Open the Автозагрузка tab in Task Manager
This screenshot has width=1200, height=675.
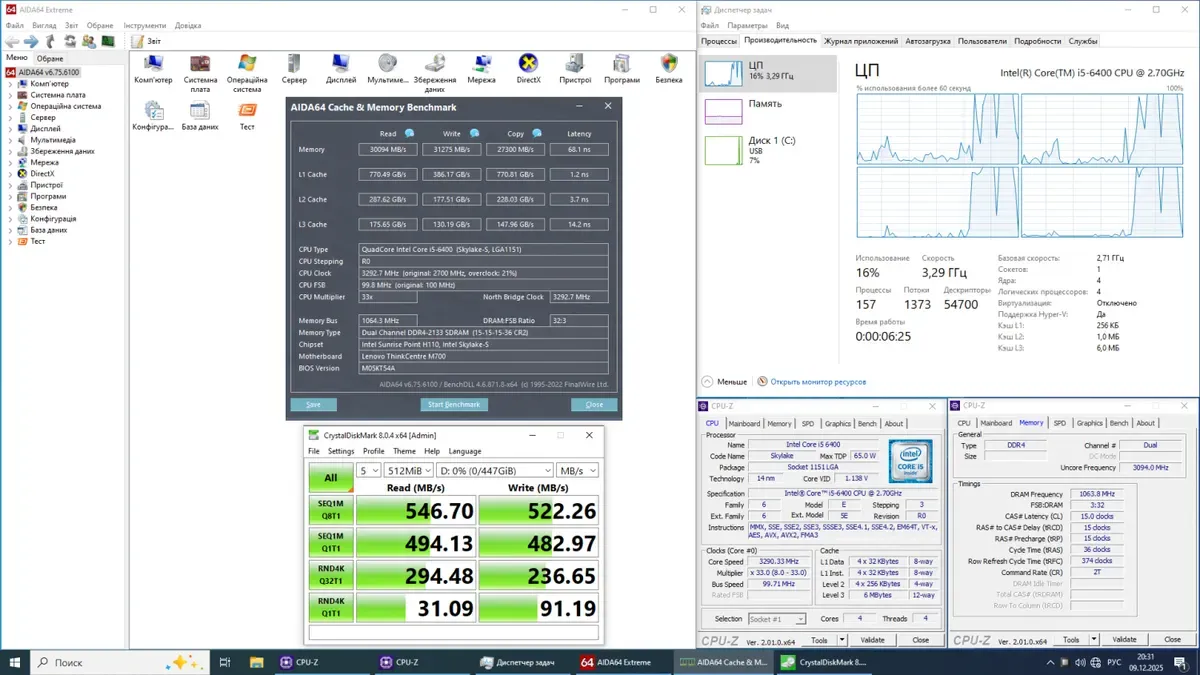[x=928, y=41]
